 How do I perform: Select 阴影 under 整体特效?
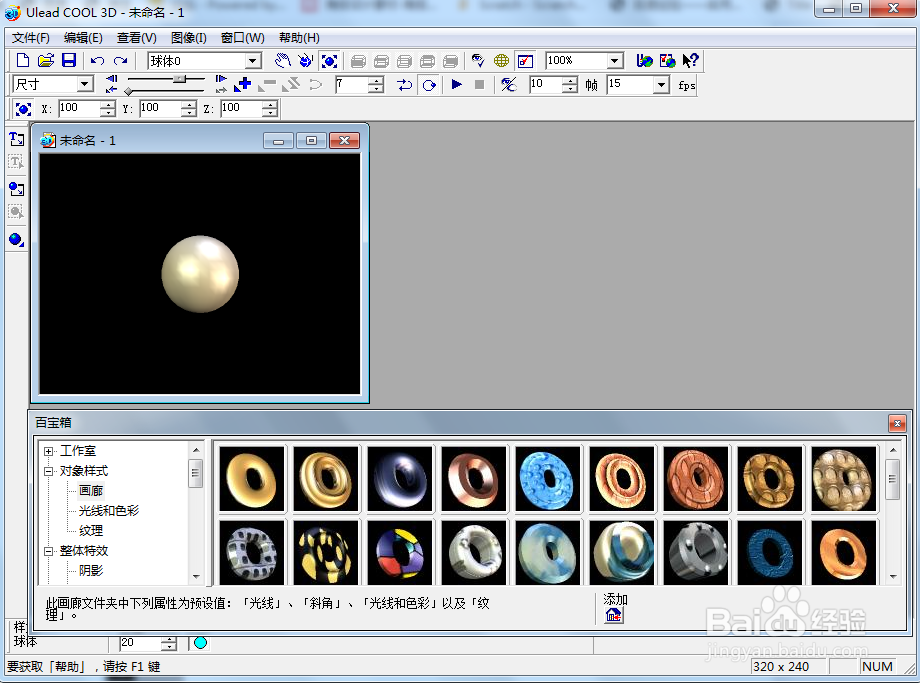click(91, 570)
